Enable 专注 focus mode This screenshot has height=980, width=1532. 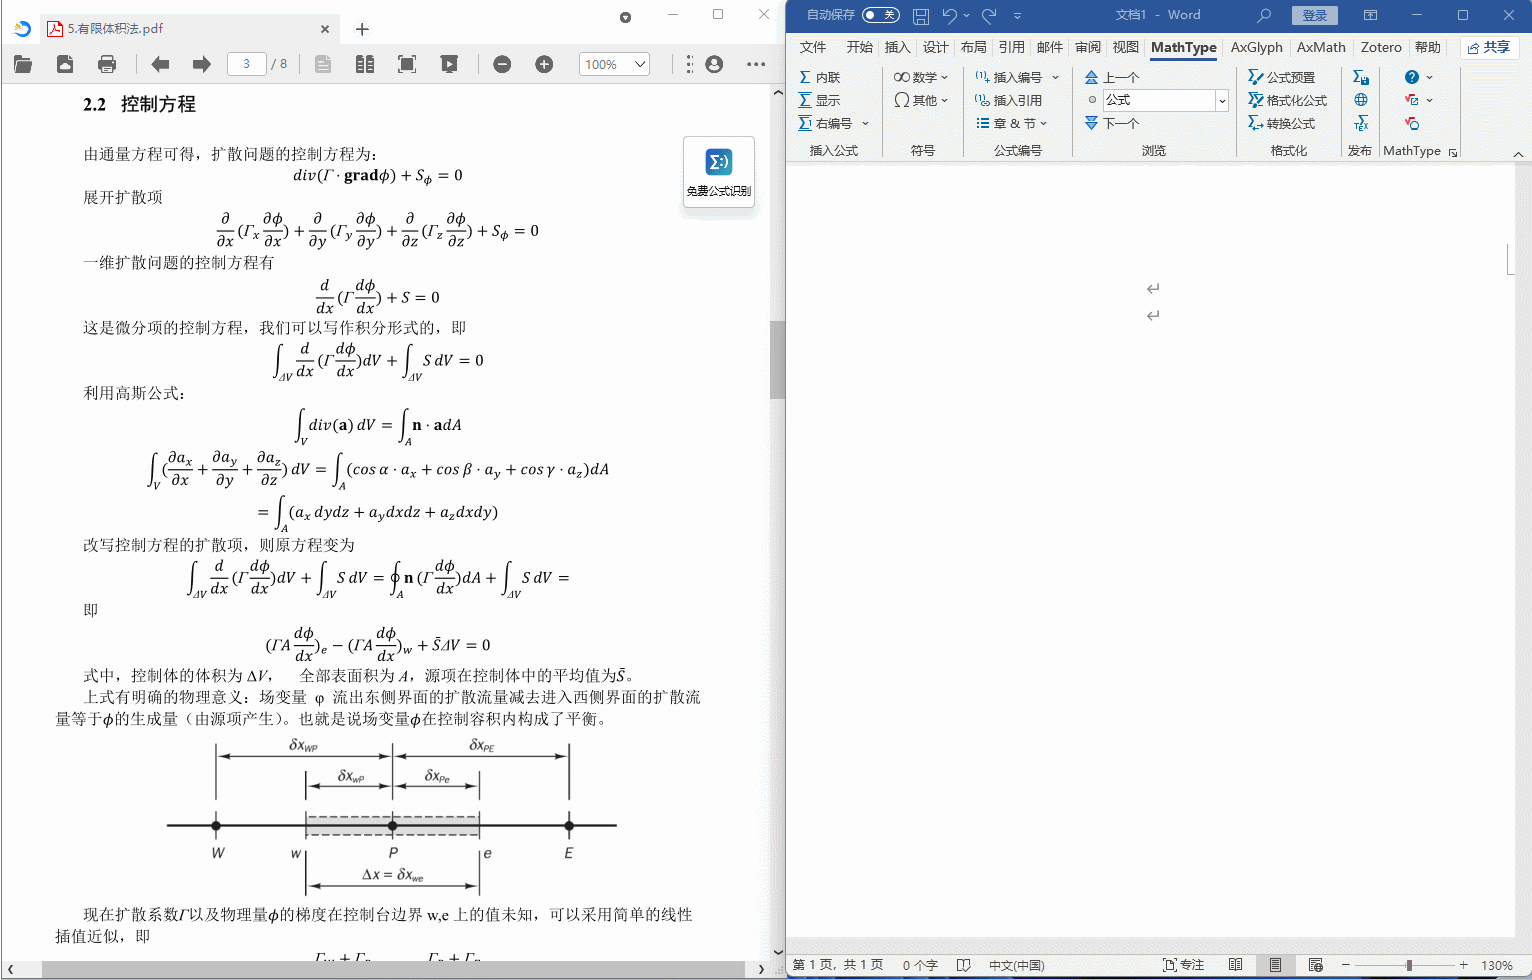coord(1184,965)
